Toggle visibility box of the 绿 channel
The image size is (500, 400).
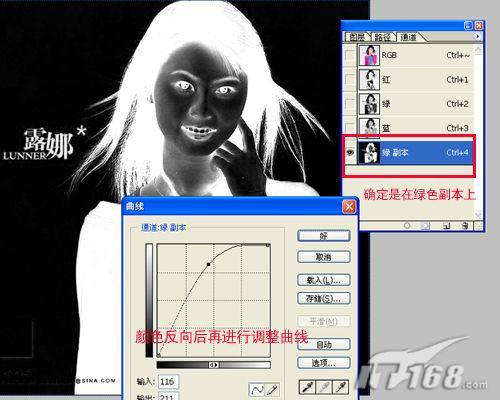[x=350, y=104]
